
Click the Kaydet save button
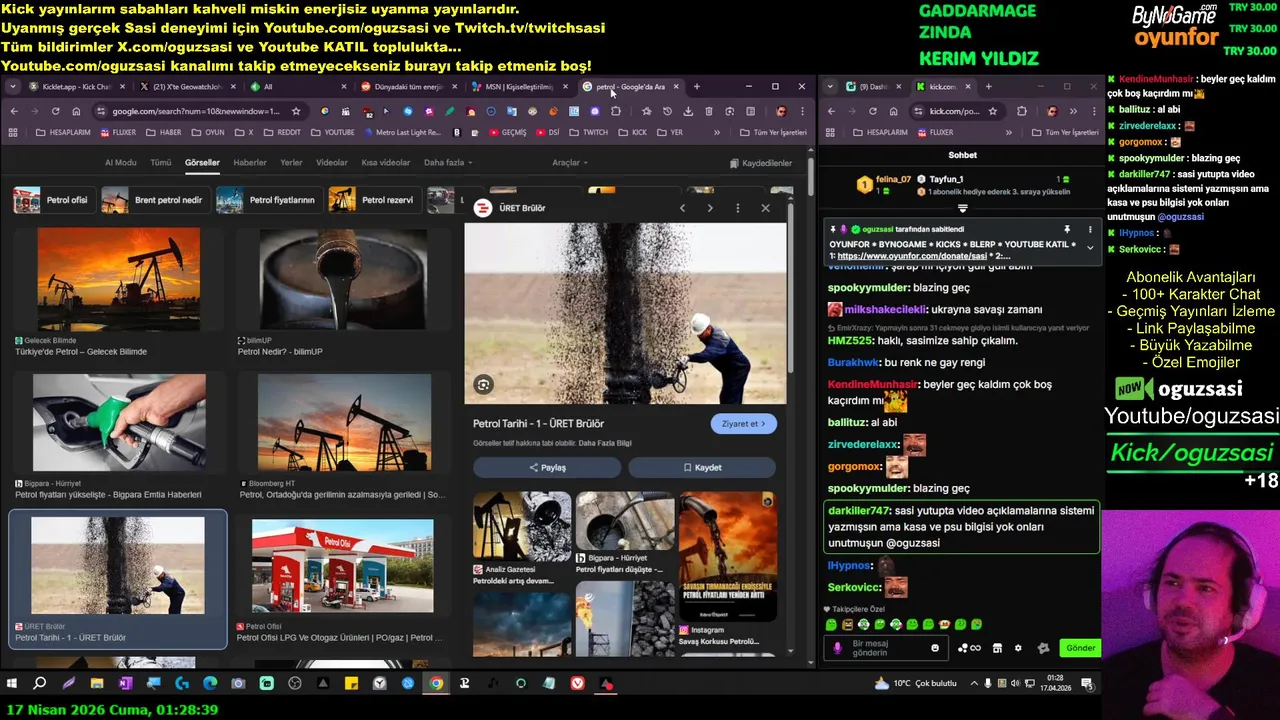pos(702,467)
